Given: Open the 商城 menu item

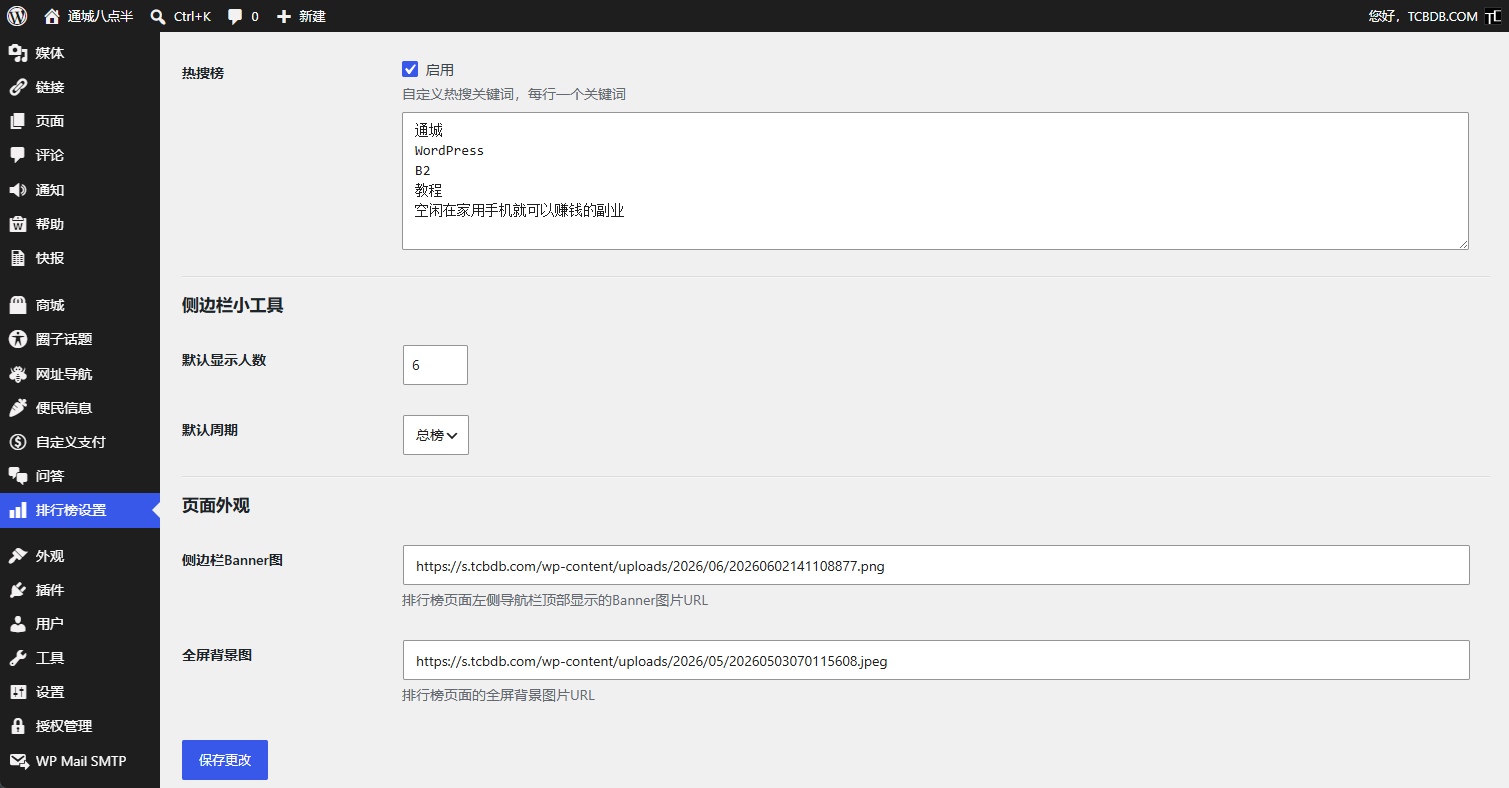Looking at the screenshot, I should point(80,305).
